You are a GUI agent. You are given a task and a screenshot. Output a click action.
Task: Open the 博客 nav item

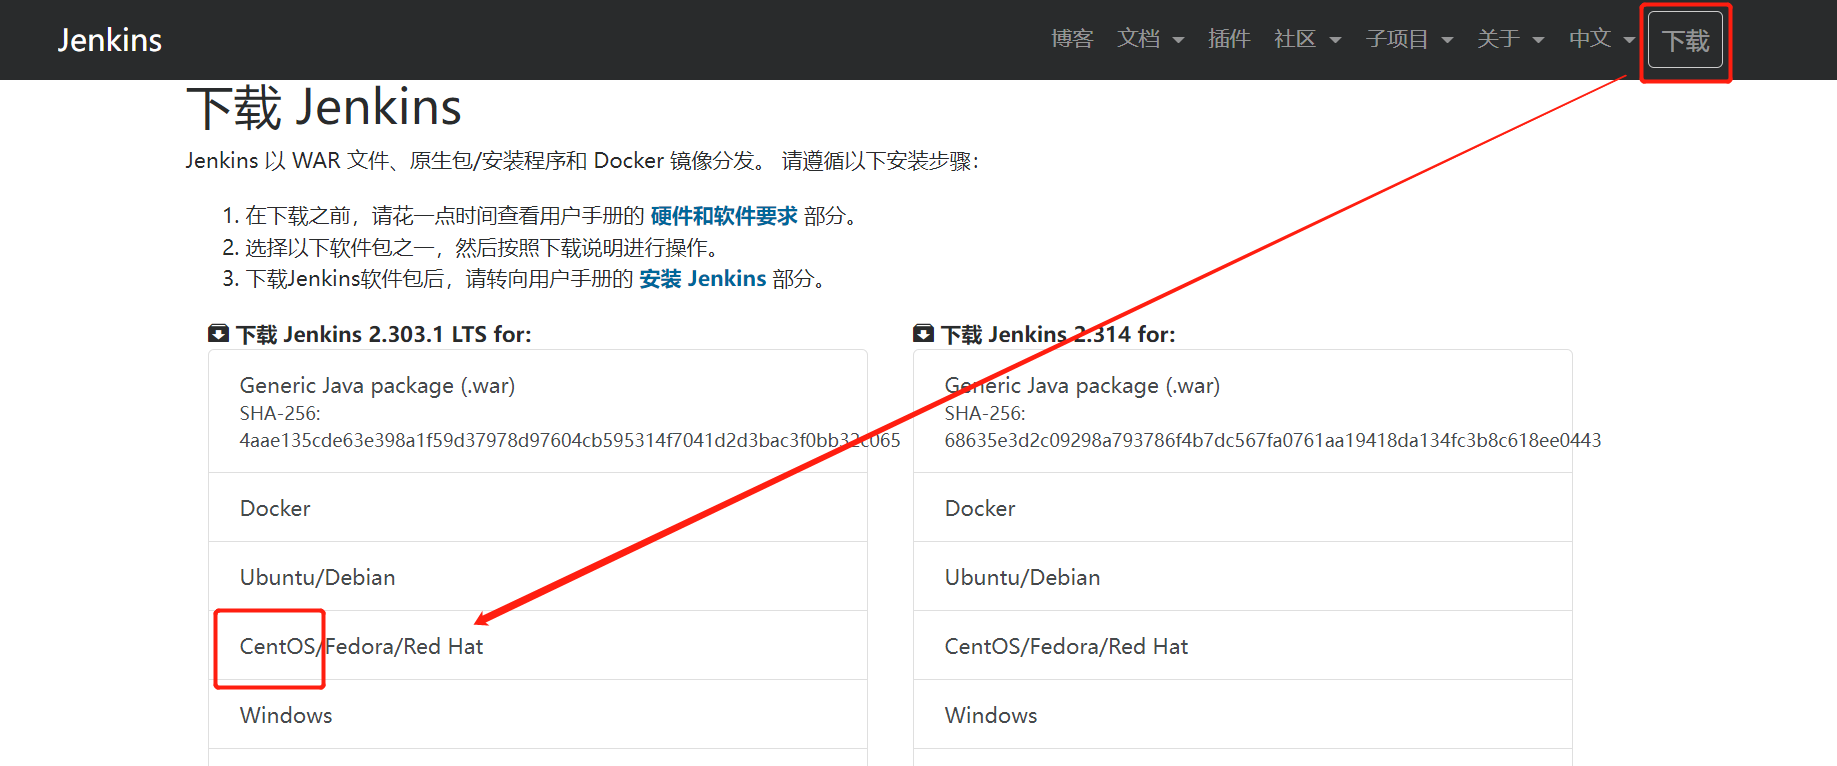(x=1072, y=39)
